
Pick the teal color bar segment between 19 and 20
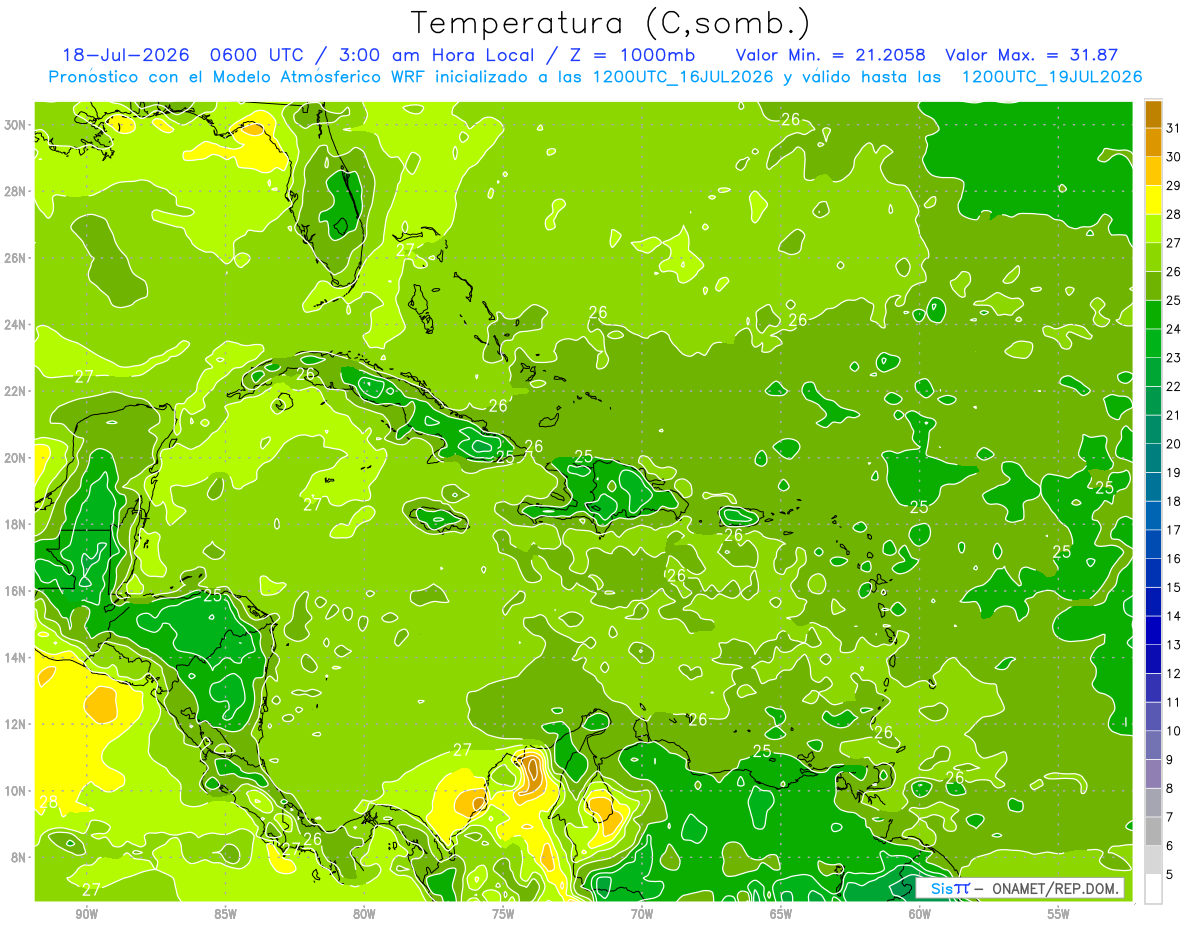pos(1153,458)
